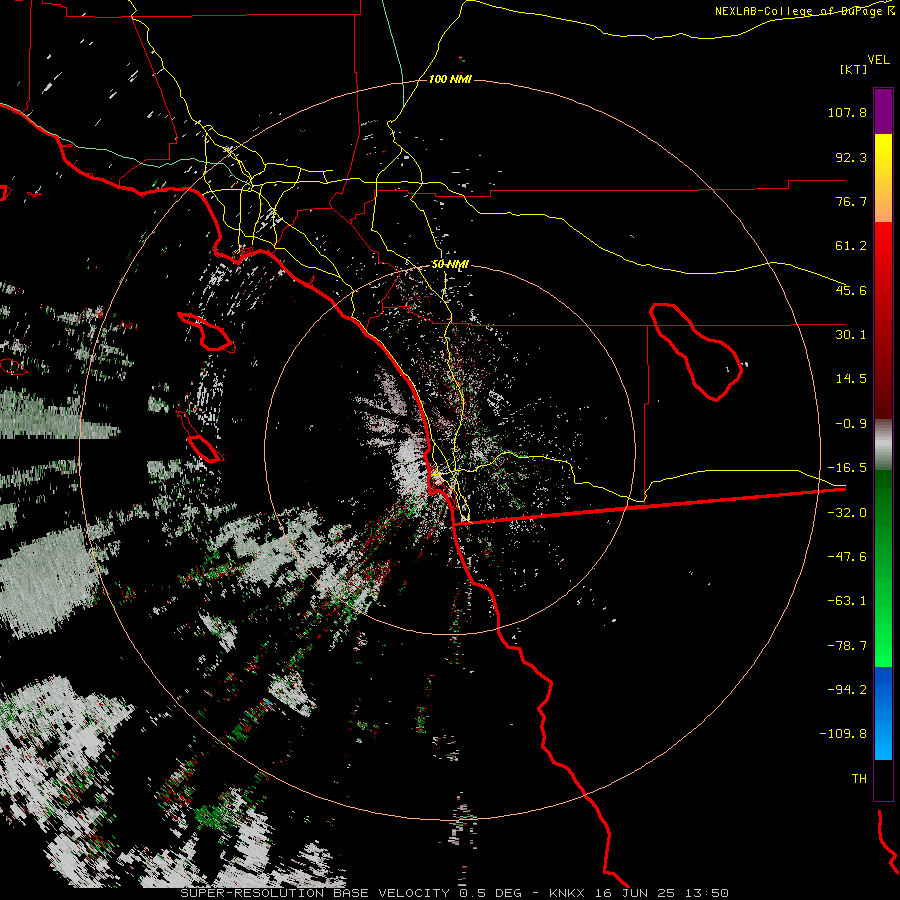
Task: Click the 61.2 velocity scale value
Action: pyautogui.click(x=851, y=246)
